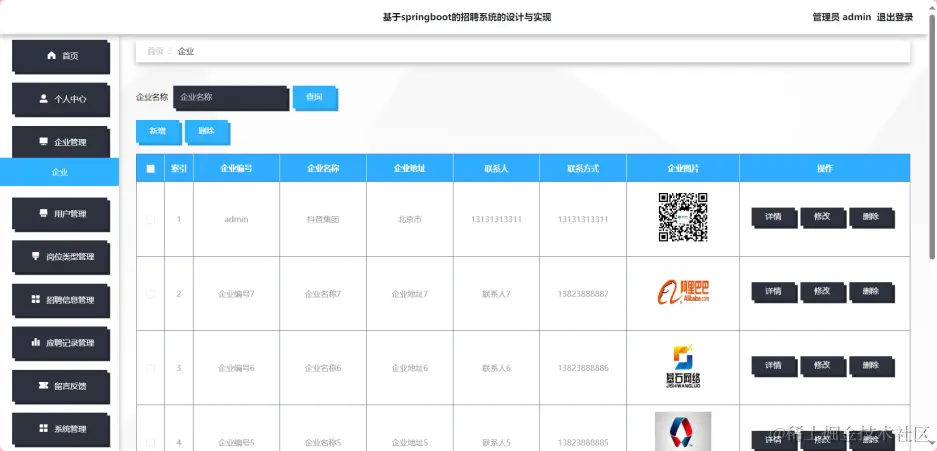Click the 联系方式 column header
The width and height of the screenshot is (937, 451).
point(583,168)
